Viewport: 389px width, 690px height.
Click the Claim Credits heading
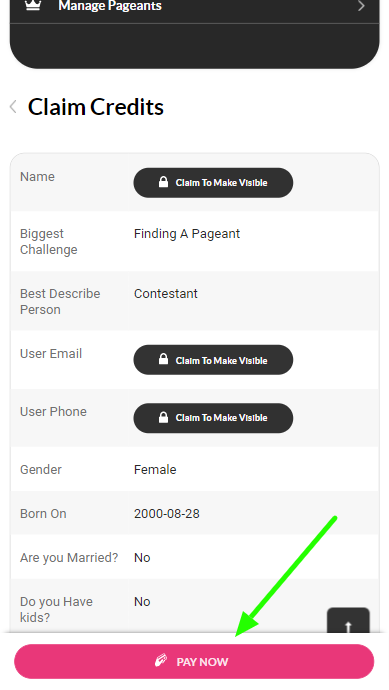95,107
